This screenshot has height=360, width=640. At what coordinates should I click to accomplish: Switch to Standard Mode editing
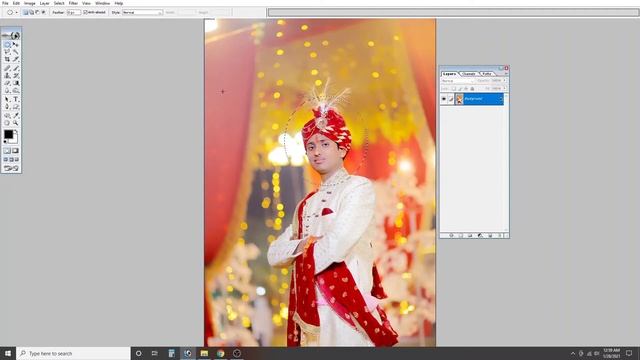coord(7,151)
